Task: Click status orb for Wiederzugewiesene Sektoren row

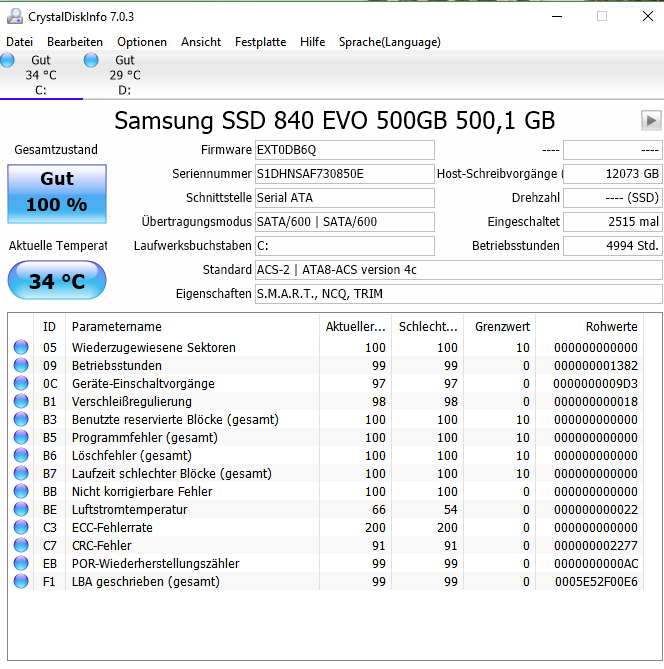Action: (21, 347)
